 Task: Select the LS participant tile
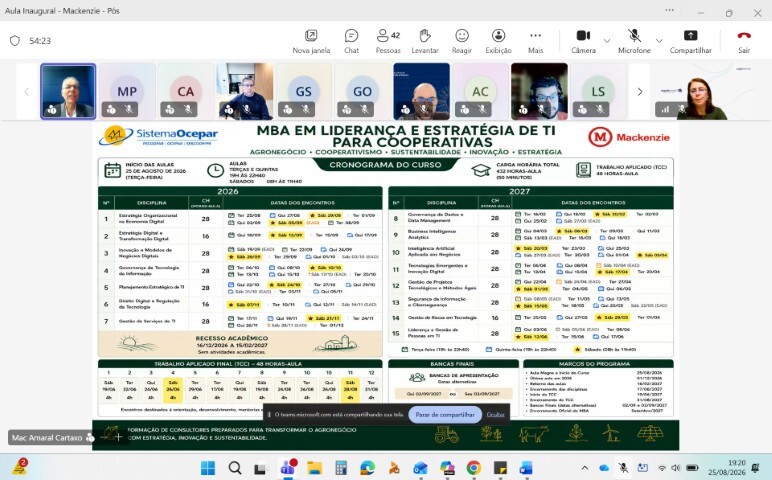(x=598, y=91)
